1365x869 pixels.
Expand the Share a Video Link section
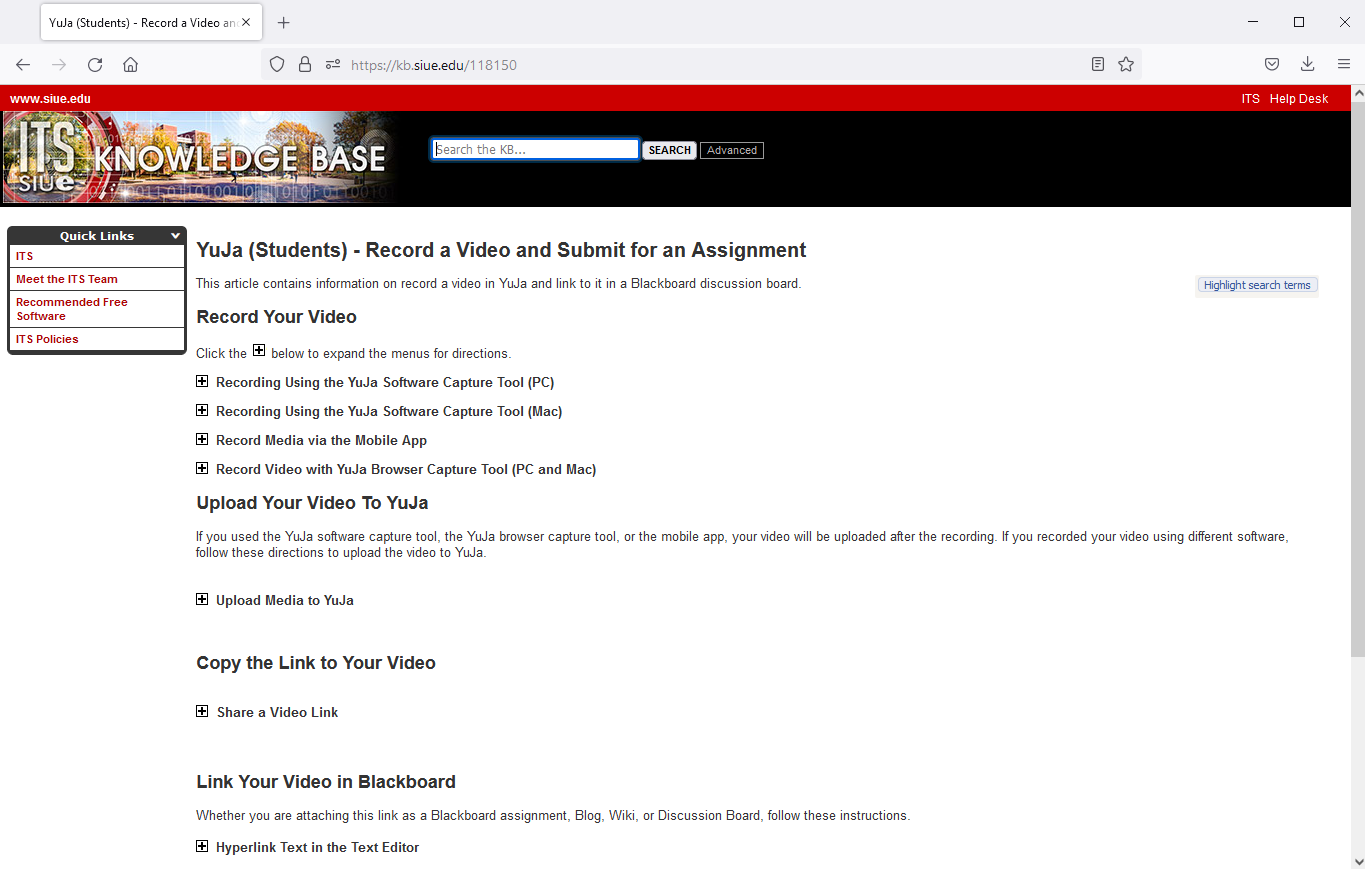click(x=203, y=712)
